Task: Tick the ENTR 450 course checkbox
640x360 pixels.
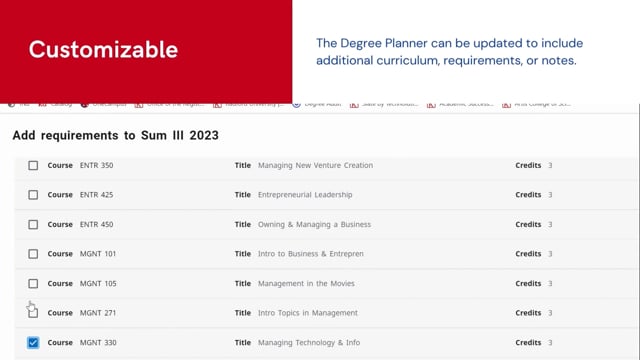Action: pyautogui.click(x=33, y=224)
